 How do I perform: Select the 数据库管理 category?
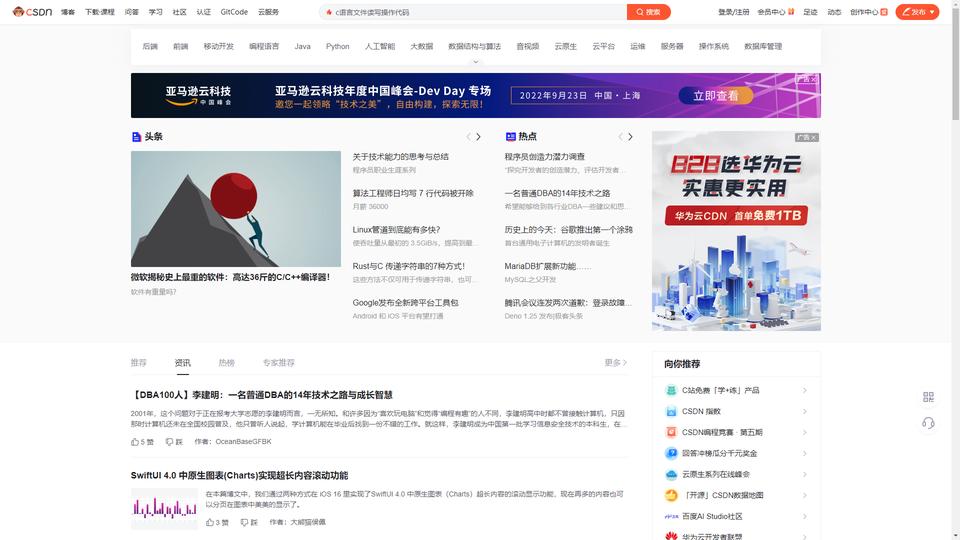(763, 47)
